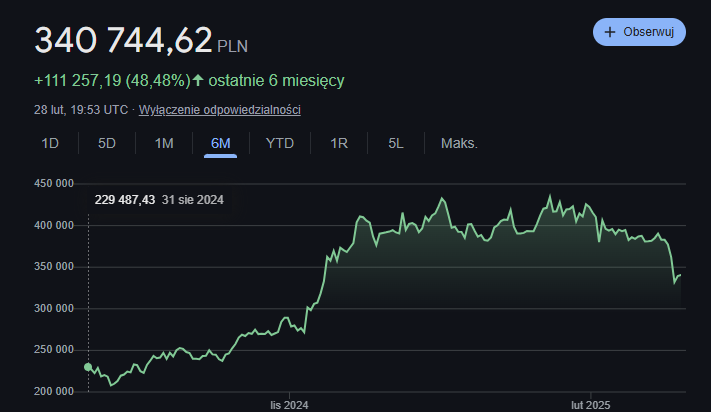This screenshot has height=412, width=711.
Task: Show the Maks. full history range
Action: (x=459, y=143)
